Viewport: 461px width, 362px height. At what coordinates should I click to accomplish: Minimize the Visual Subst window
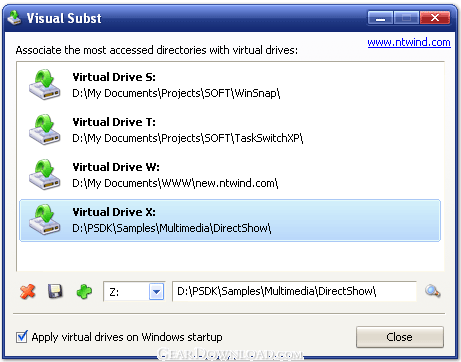(x=380, y=18)
